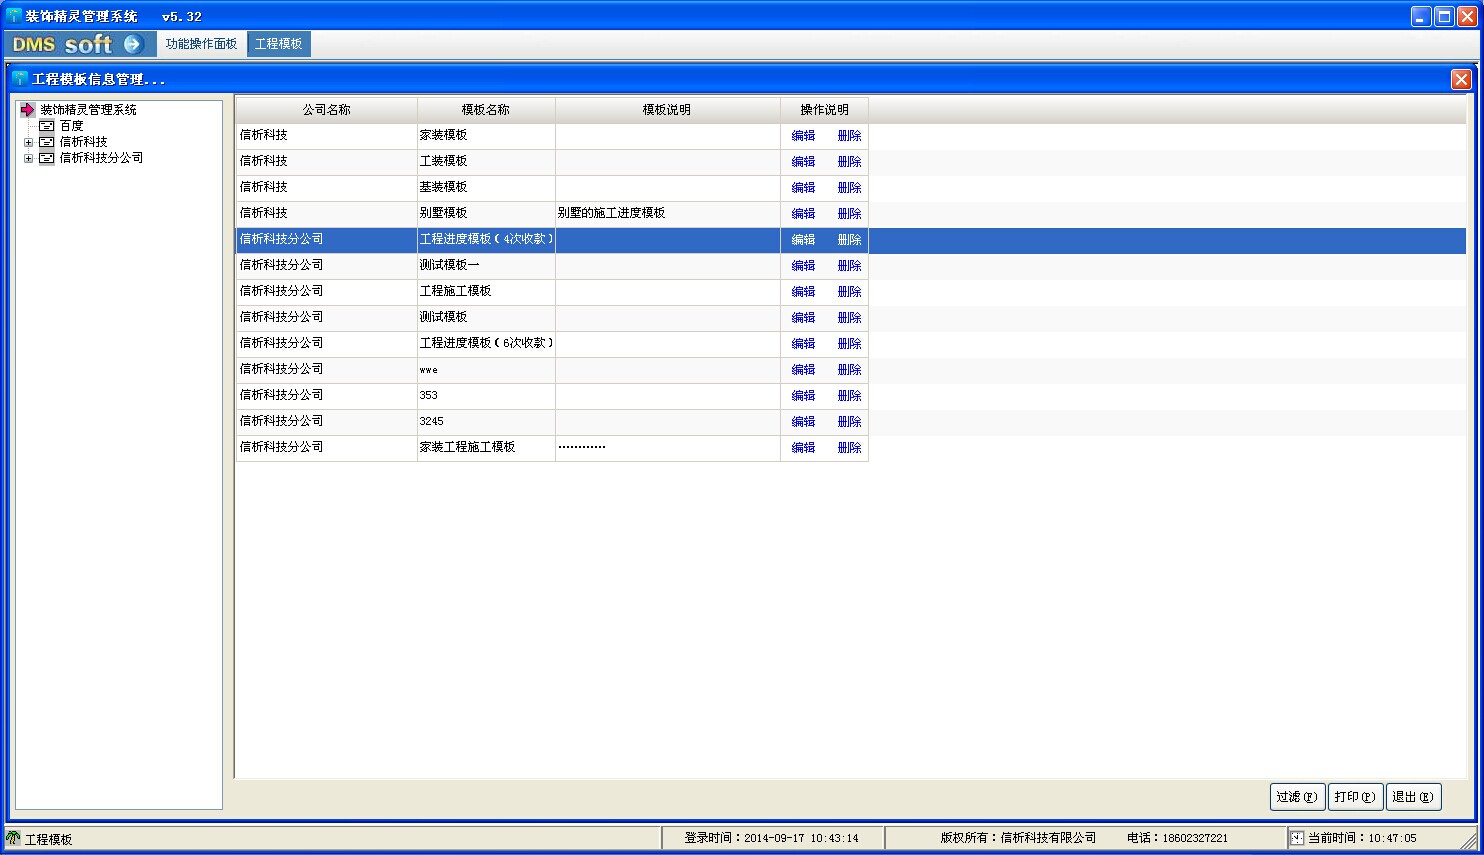
Task: Edit the 别墅模板 row via 编辑
Action: pos(803,213)
